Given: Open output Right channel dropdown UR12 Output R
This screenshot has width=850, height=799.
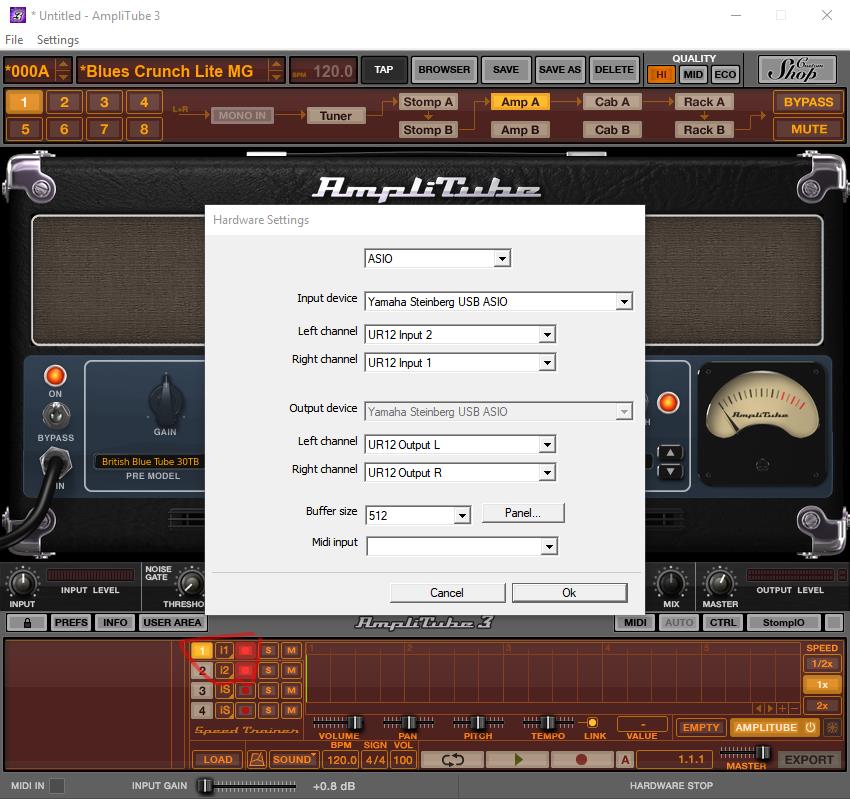Looking at the screenshot, I should 460,473.
